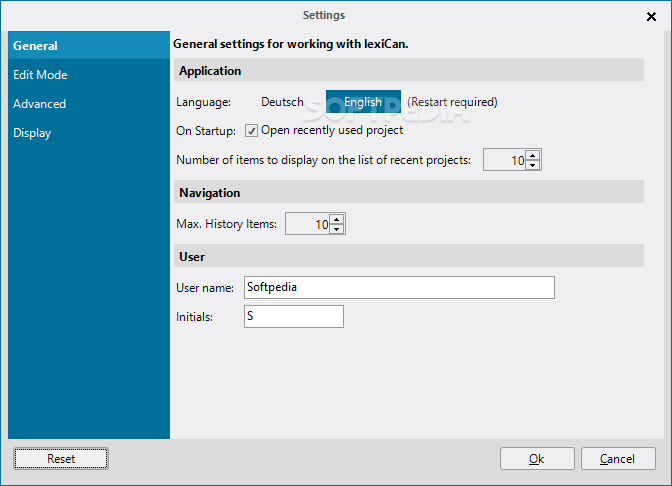Viewport: 672px width, 486px height.
Task: Click the 'Open recently used project' label
Action: coord(332,130)
